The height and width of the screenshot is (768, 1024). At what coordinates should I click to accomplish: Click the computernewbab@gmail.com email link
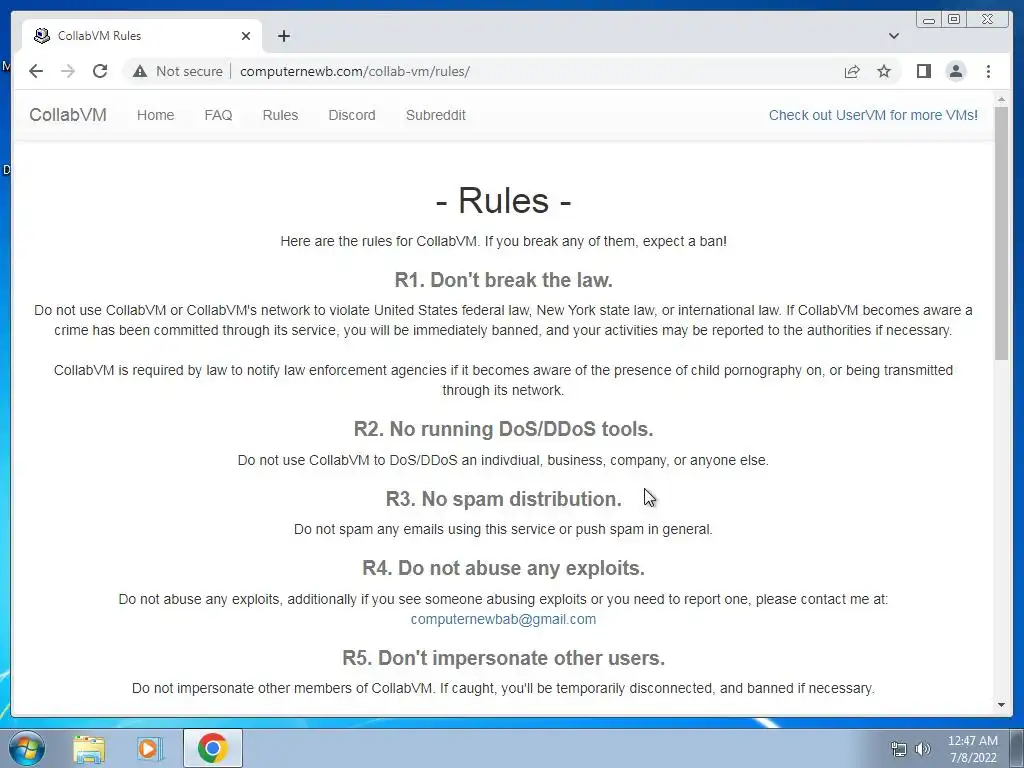pyautogui.click(x=503, y=619)
